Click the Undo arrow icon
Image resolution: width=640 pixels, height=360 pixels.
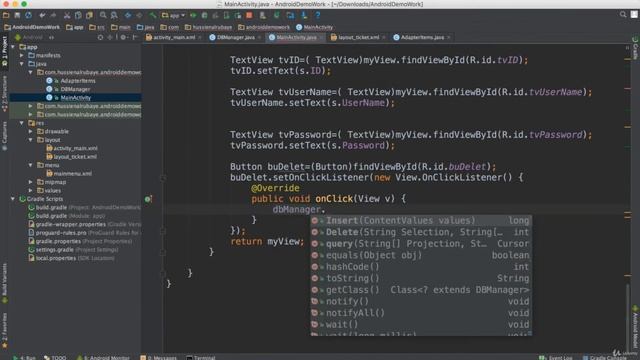pyautogui.click(x=42, y=15)
